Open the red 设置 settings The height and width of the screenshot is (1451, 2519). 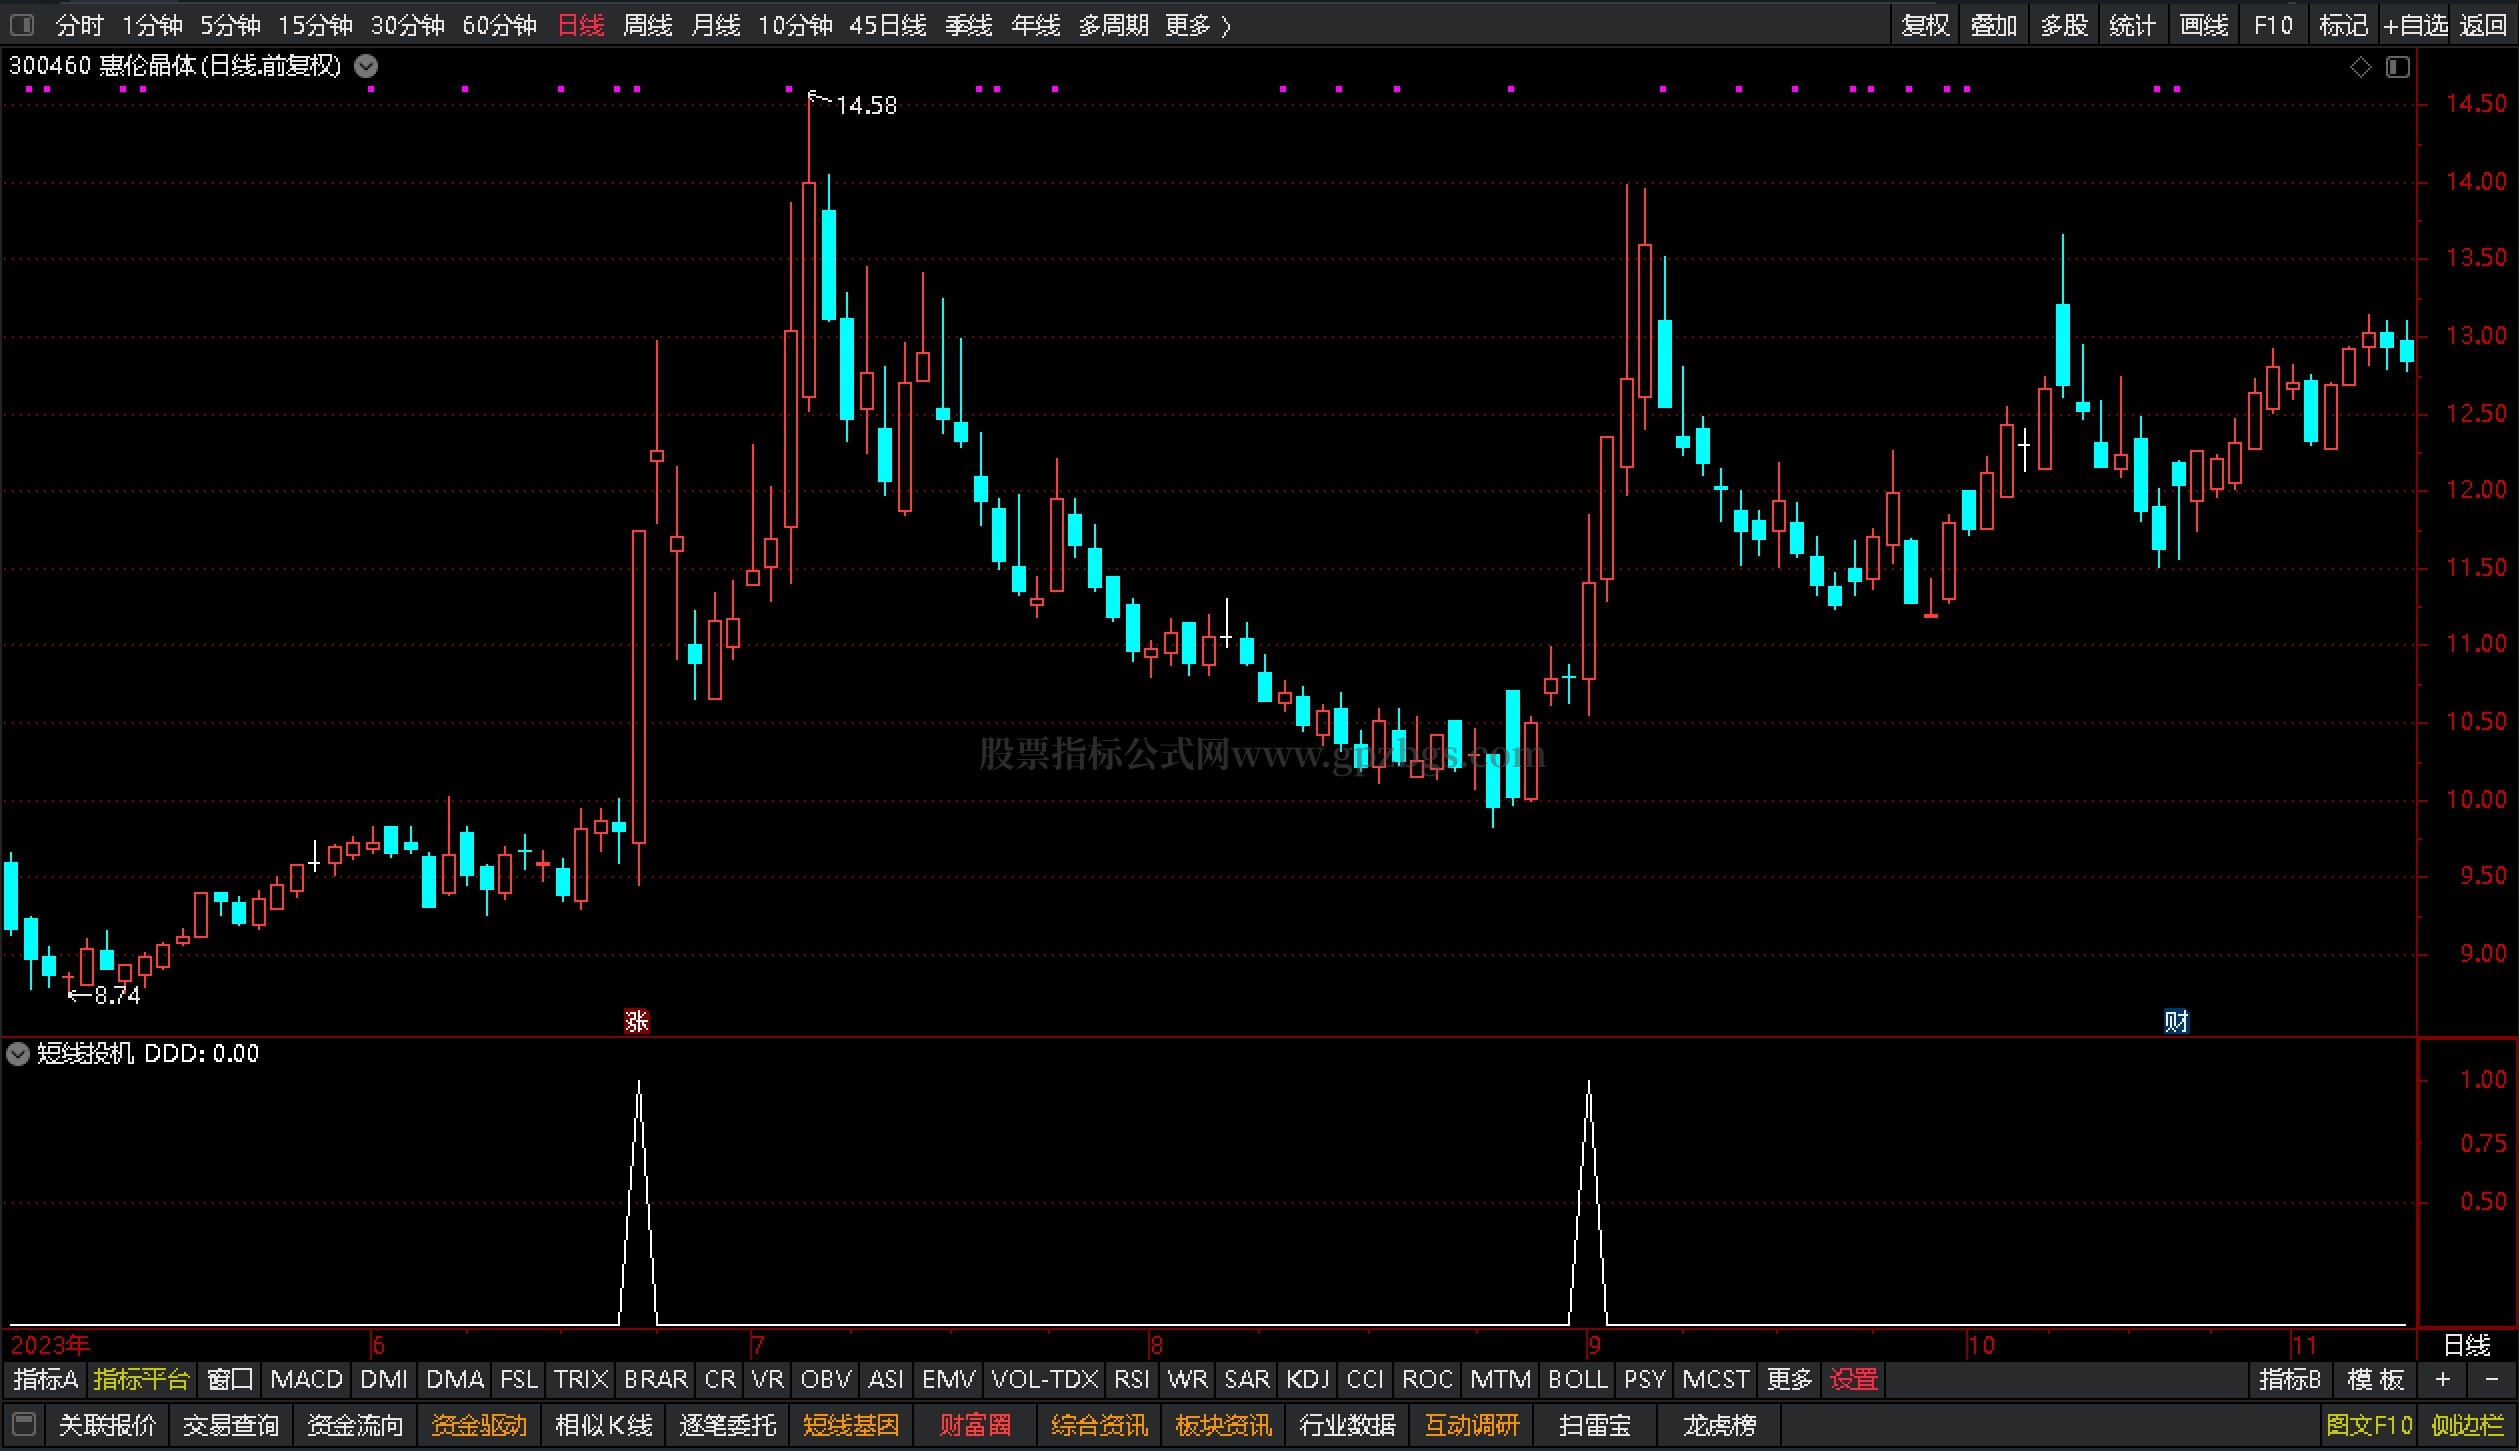coord(1854,1380)
